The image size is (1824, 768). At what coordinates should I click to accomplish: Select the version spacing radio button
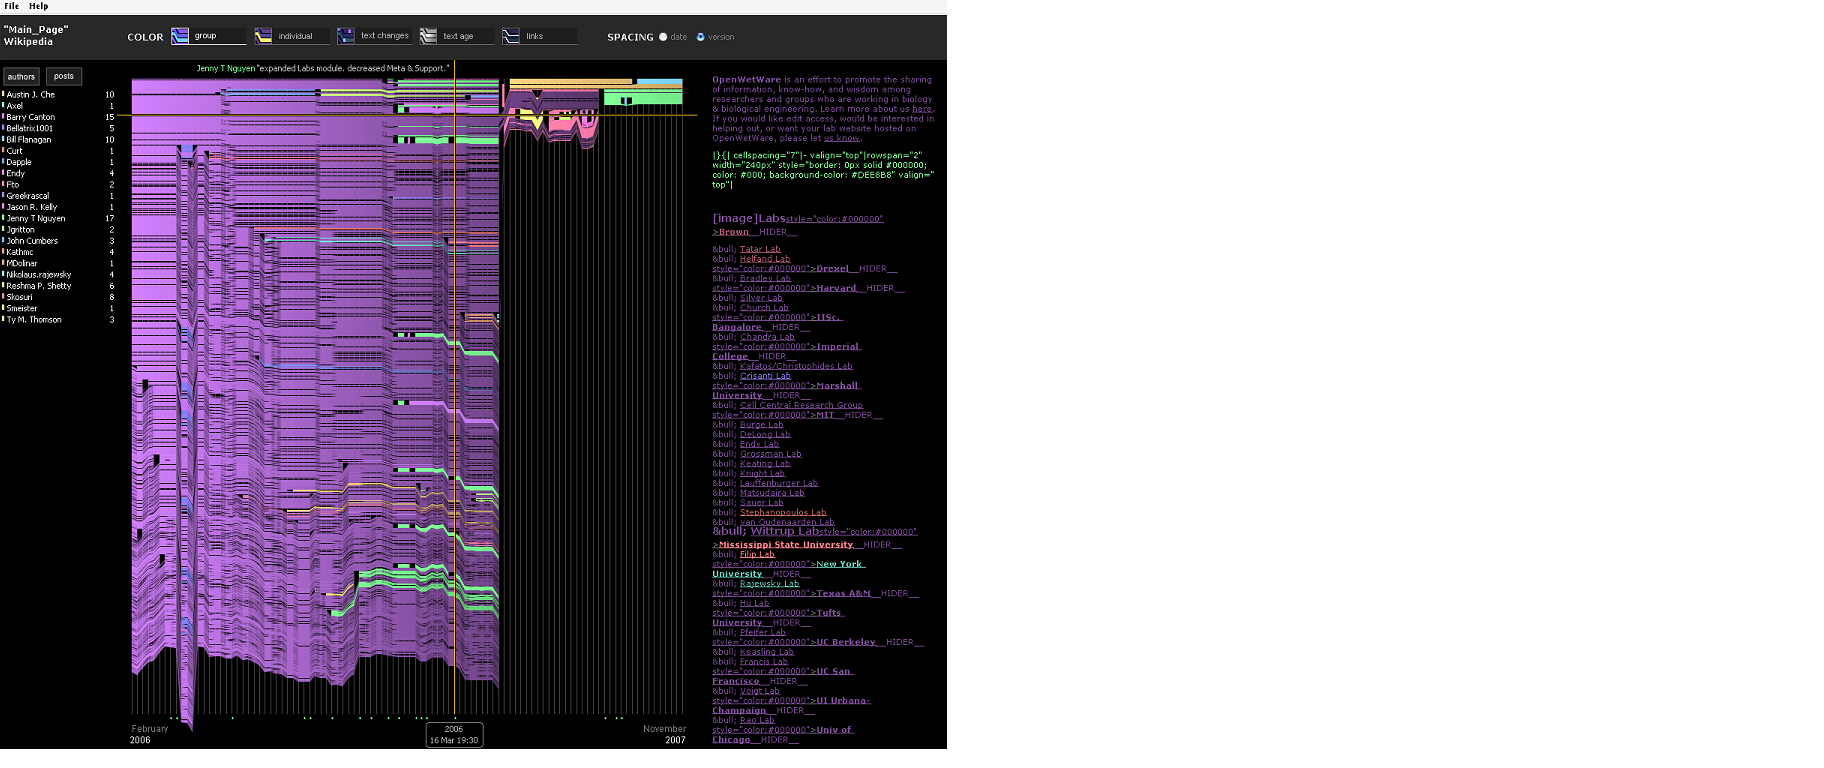701,37
